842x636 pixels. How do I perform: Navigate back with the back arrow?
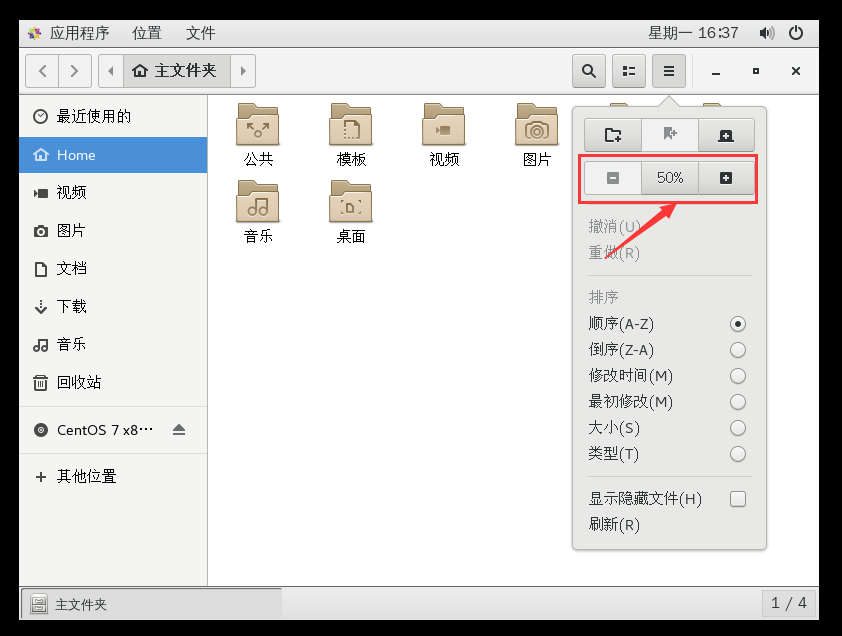tap(42, 70)
